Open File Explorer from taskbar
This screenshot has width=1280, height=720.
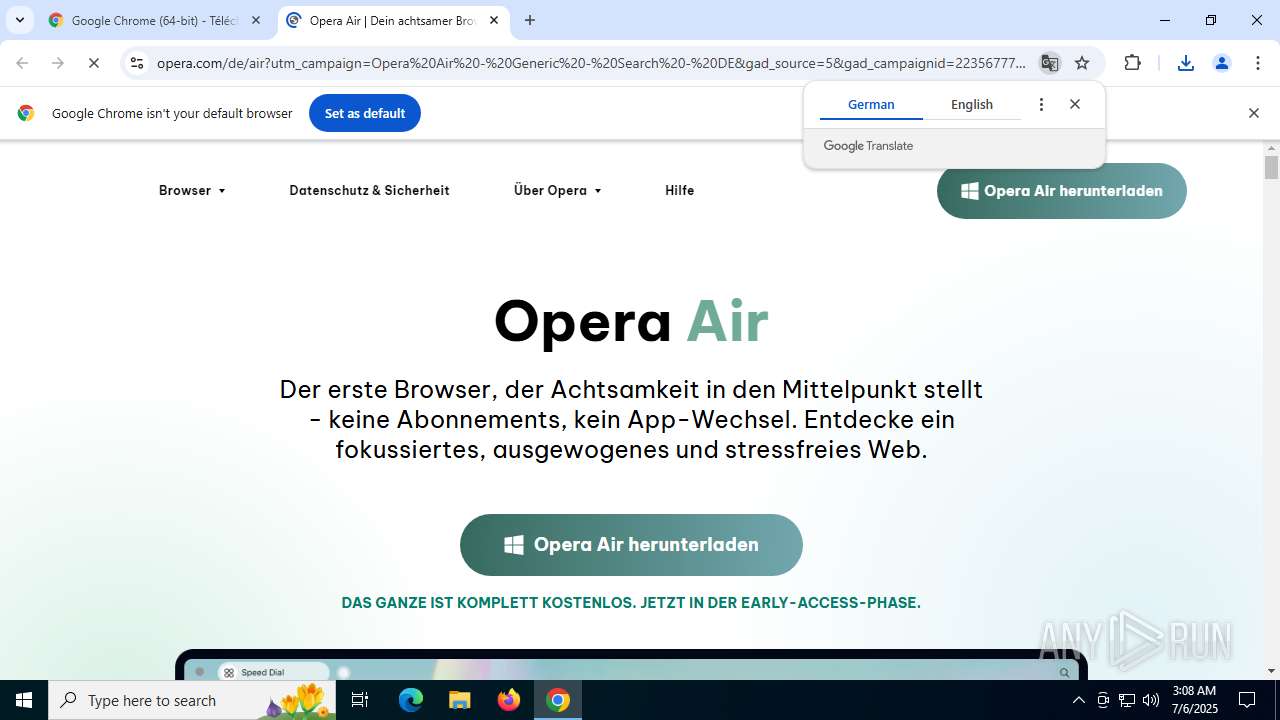[459, 700]
